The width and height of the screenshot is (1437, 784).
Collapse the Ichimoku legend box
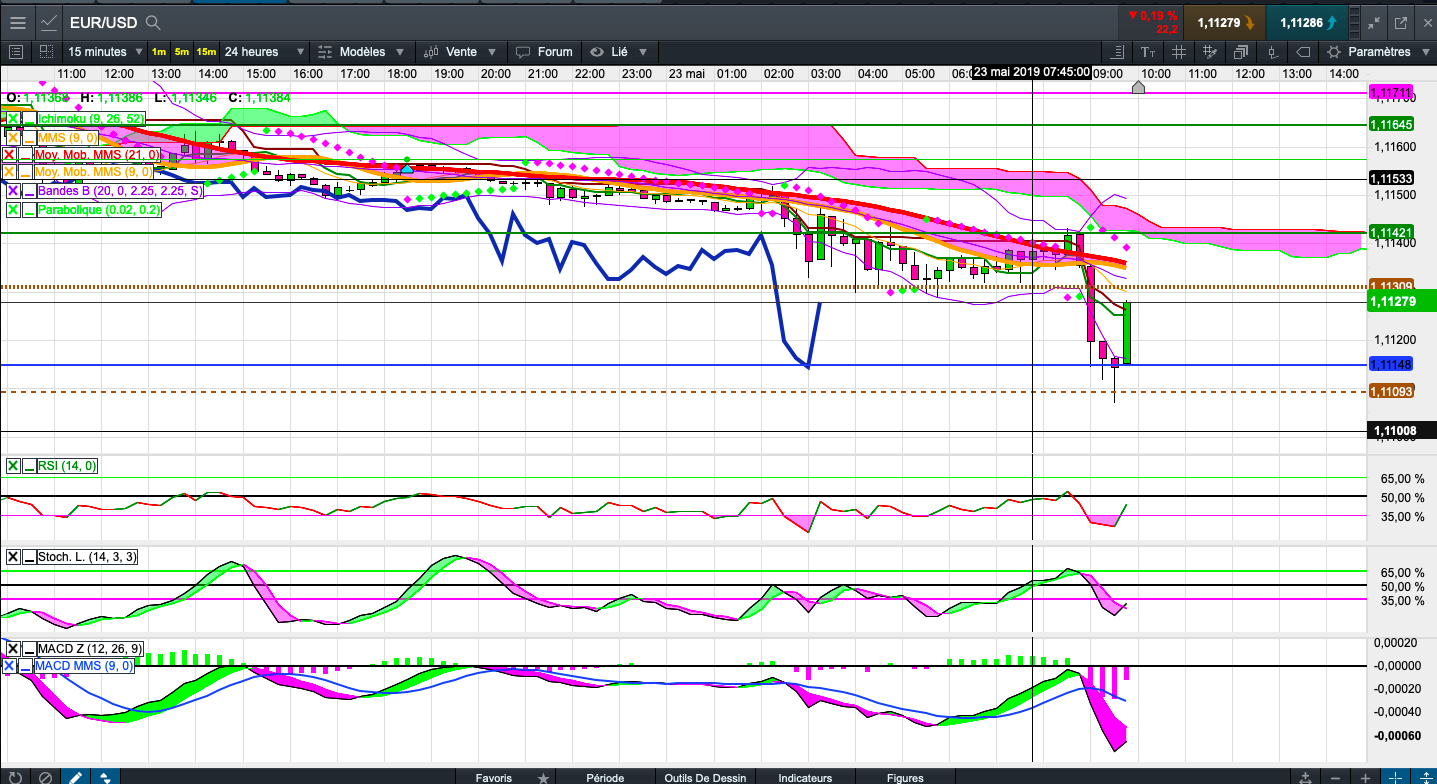tap(29, 118)
